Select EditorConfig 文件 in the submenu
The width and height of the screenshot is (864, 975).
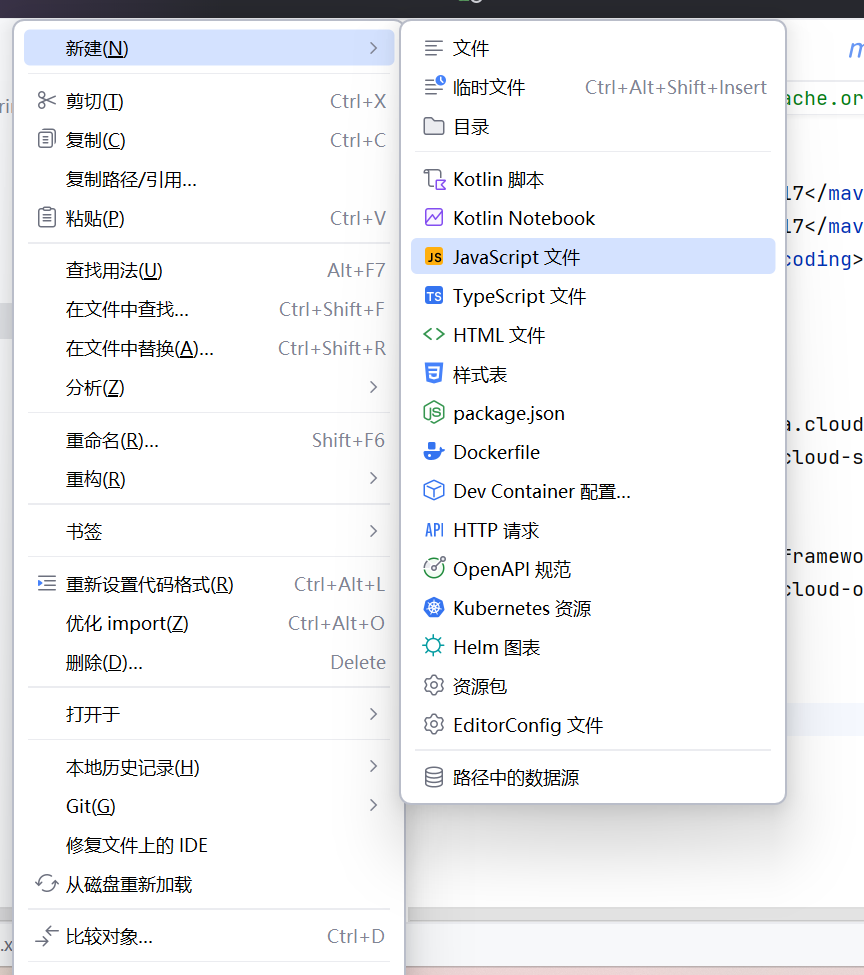[593, 725]
